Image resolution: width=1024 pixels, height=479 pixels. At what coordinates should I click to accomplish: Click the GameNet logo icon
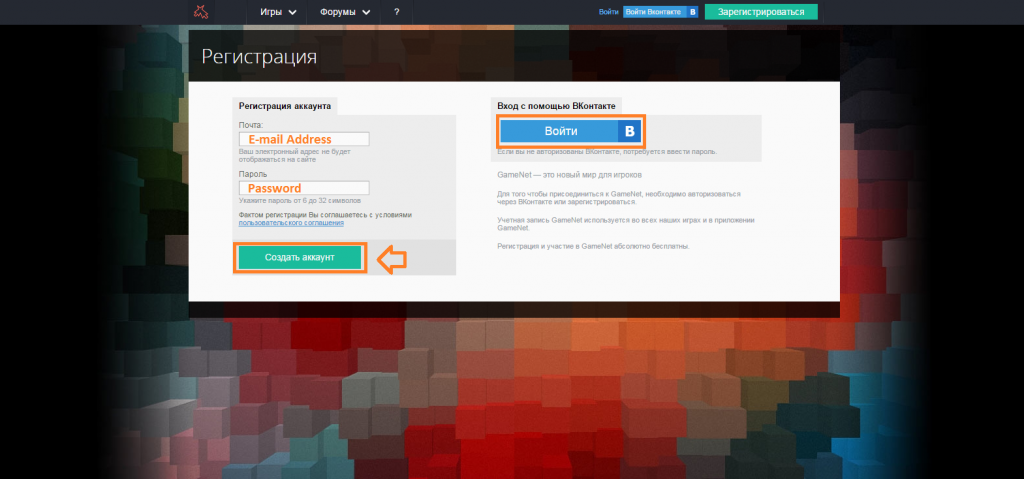[200, 12]
